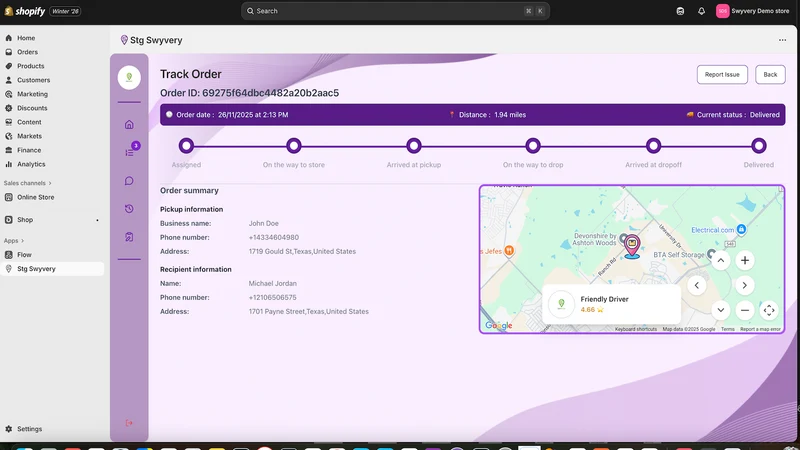Image resolution: width=800 pixels, height=450 pixels.
Task: Click the Friendly Driver avatar
Action: coord(561,304)
